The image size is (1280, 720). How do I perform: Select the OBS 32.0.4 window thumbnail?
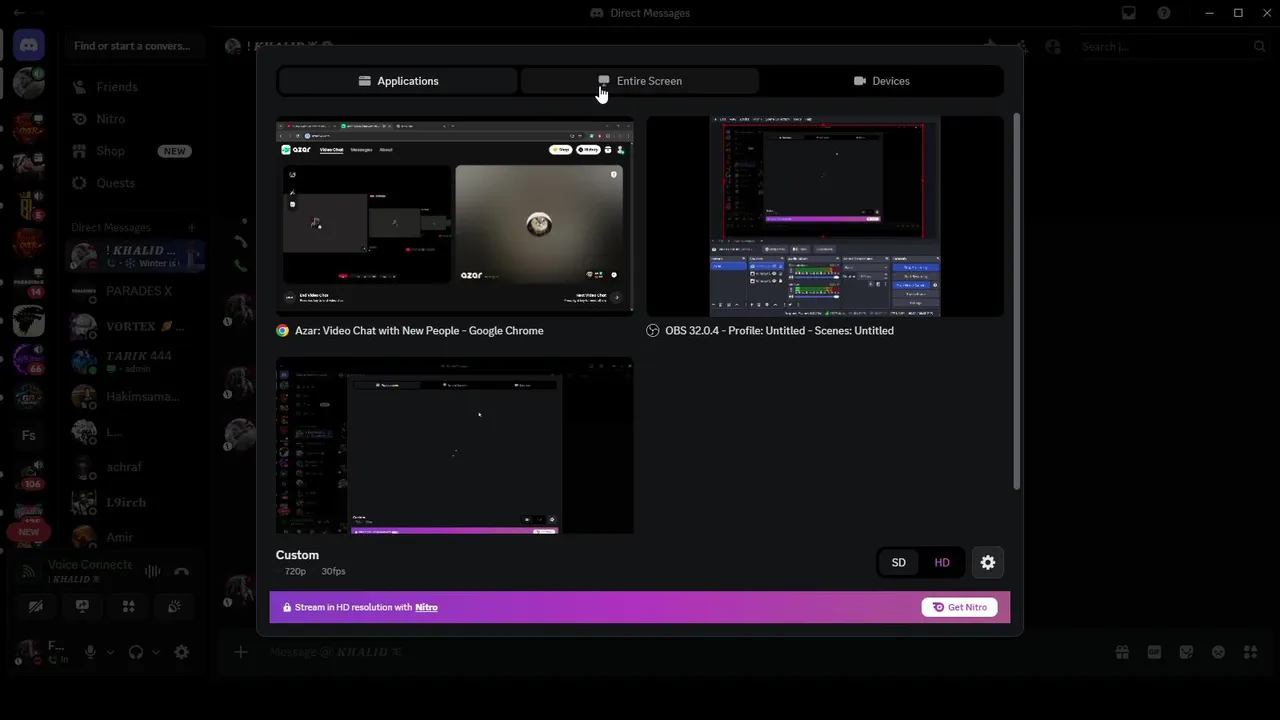(825, 216)
